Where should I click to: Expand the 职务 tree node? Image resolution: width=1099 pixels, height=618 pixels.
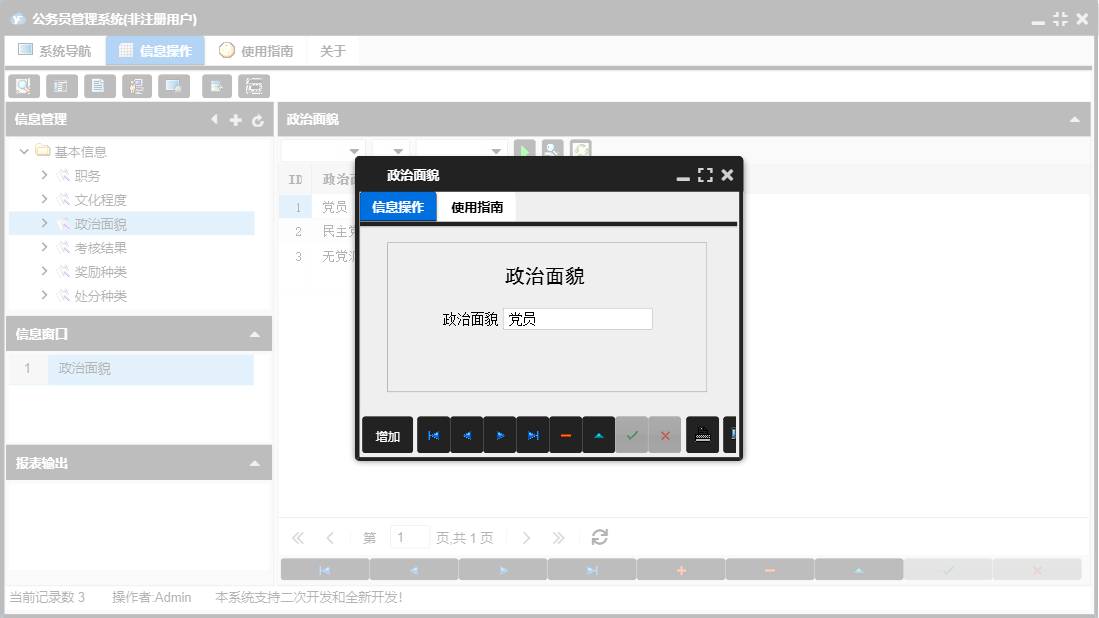43,175
